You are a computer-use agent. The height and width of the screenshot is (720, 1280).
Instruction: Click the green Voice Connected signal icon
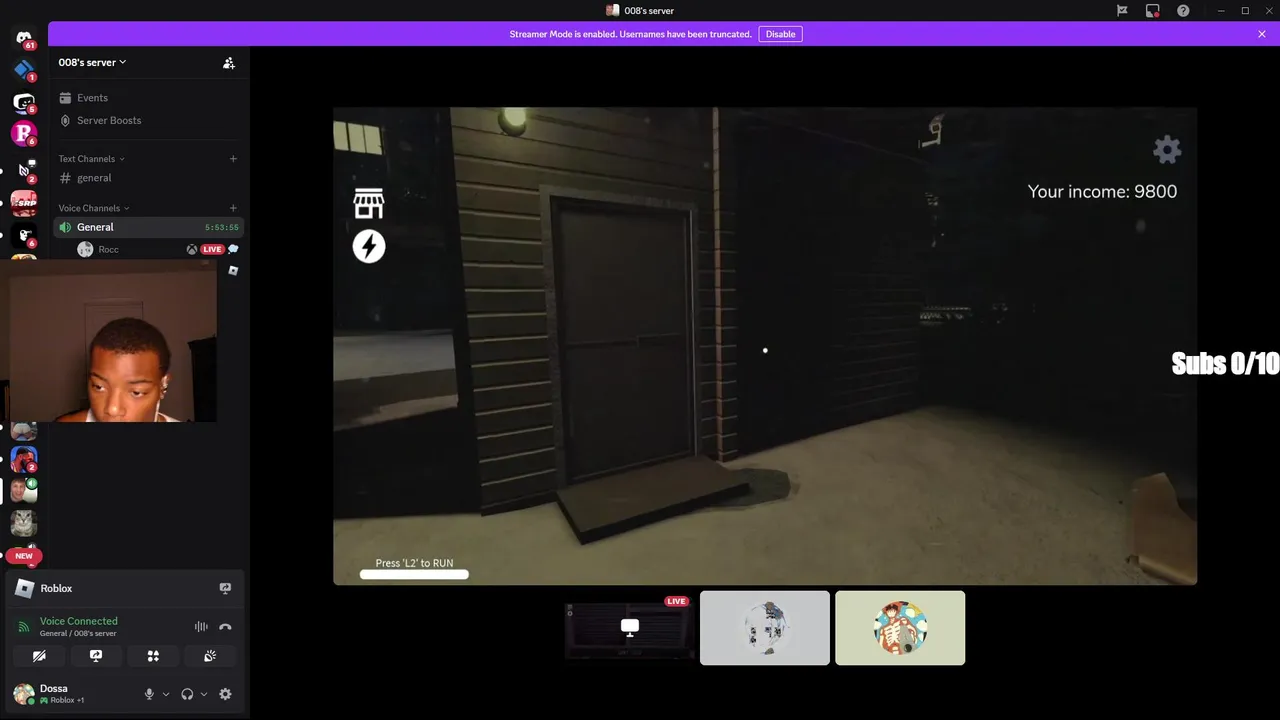[24, 627]
